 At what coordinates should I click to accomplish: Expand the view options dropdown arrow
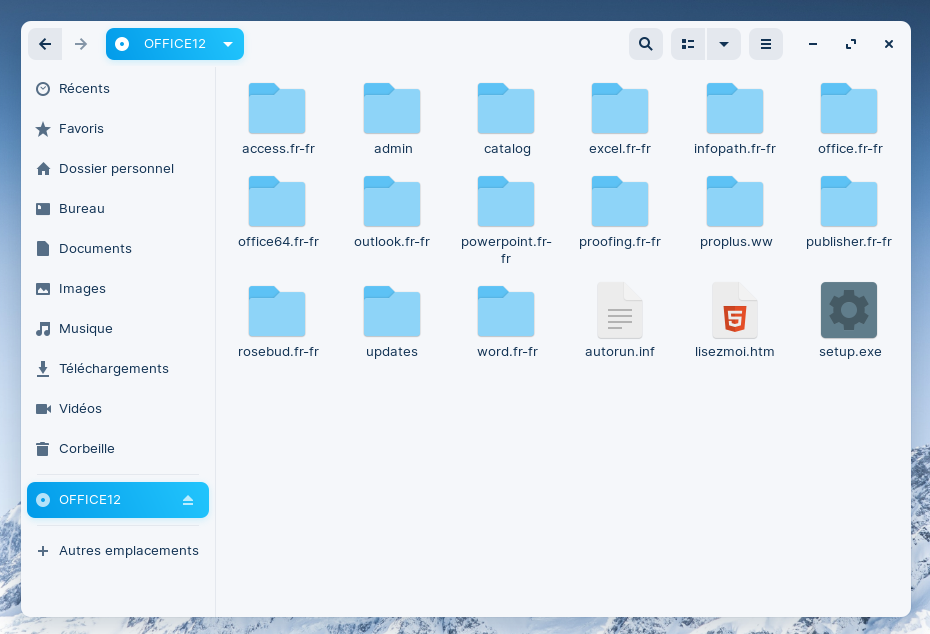point(724,44)
